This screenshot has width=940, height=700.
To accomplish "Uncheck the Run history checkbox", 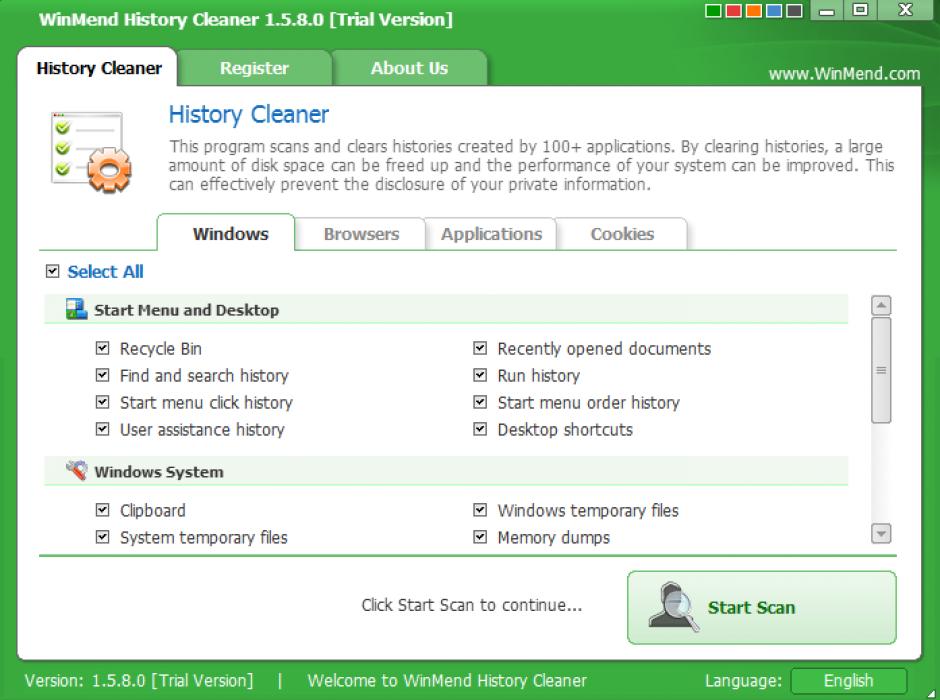I will coord(480,375).
